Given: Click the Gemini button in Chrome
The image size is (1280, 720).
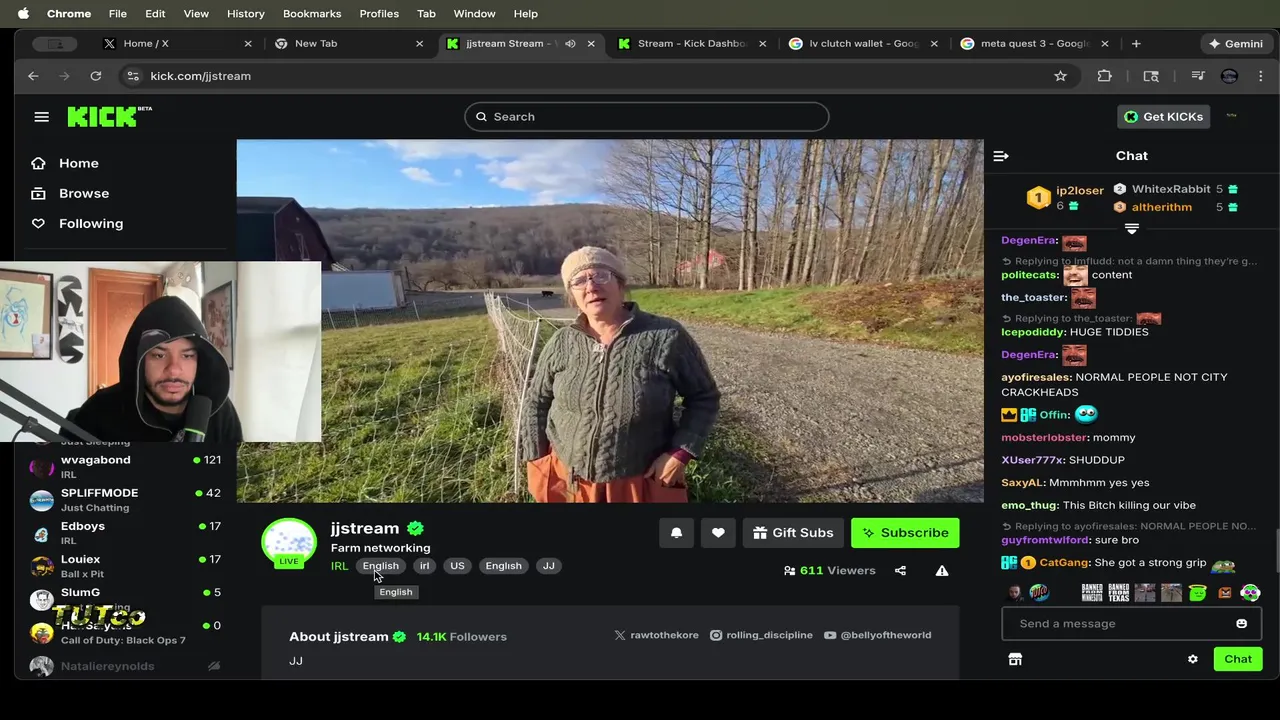Looking at the screenshot, I should coord(1236,44).
